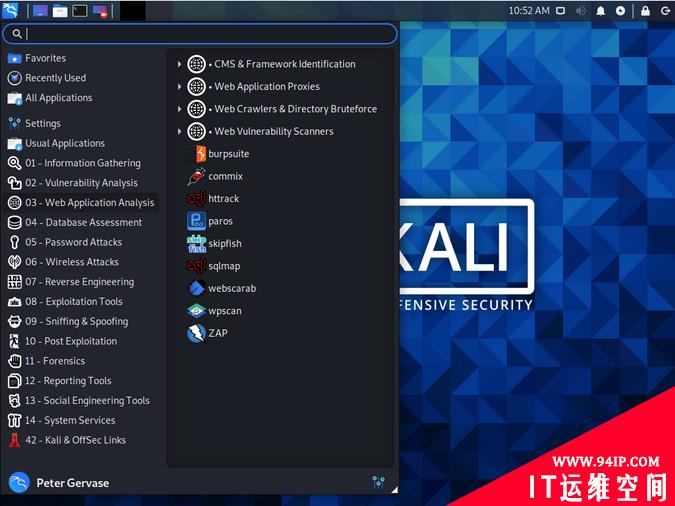Start skipfish scanner
This screenshot has height=506, width=675.
214,243
